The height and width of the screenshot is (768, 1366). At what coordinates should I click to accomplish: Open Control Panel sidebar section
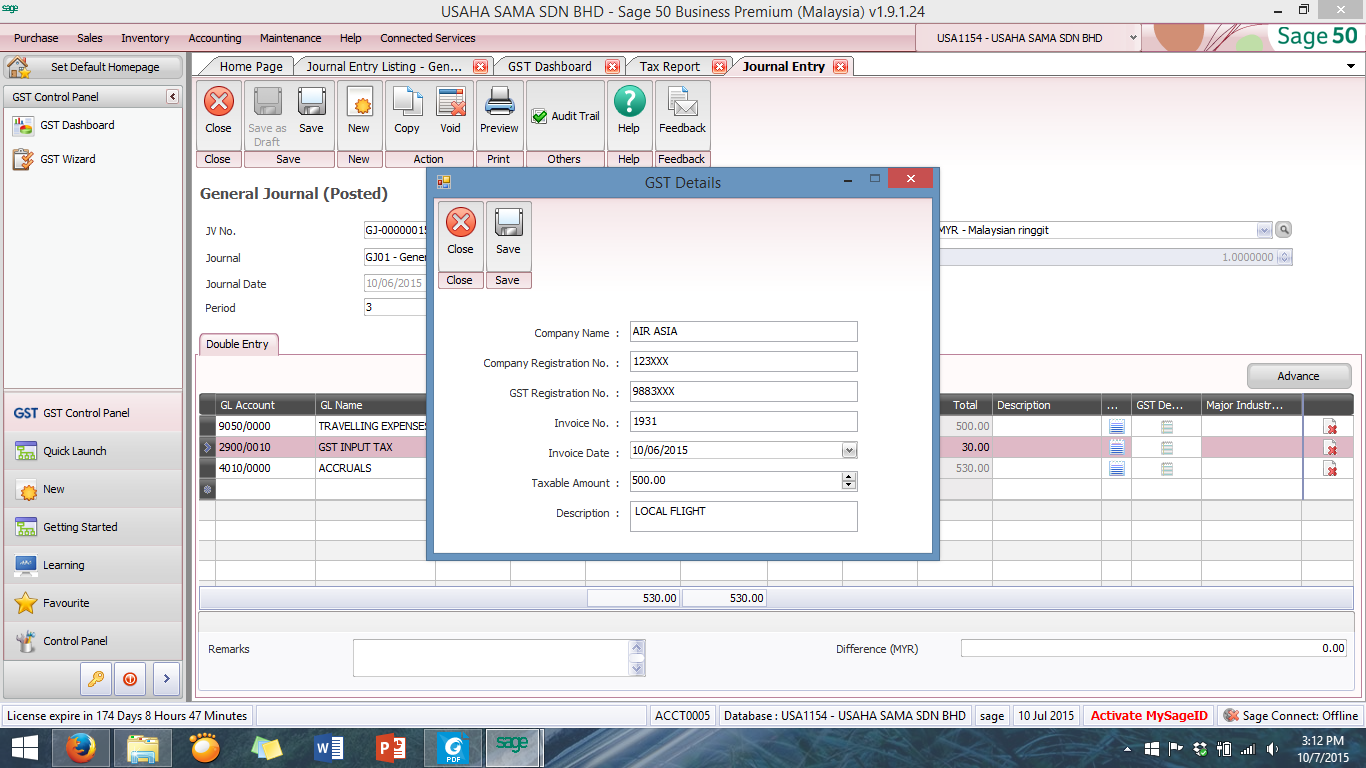[93, 641]
